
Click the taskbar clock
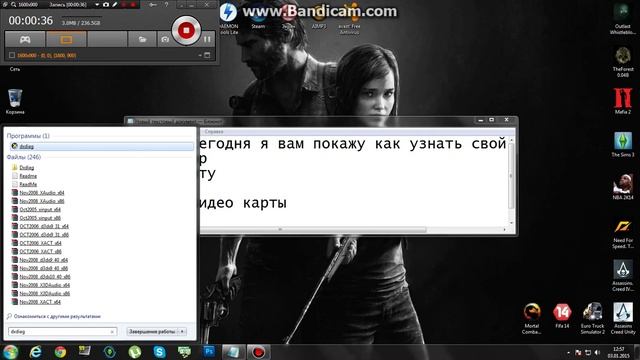point(619,352)
